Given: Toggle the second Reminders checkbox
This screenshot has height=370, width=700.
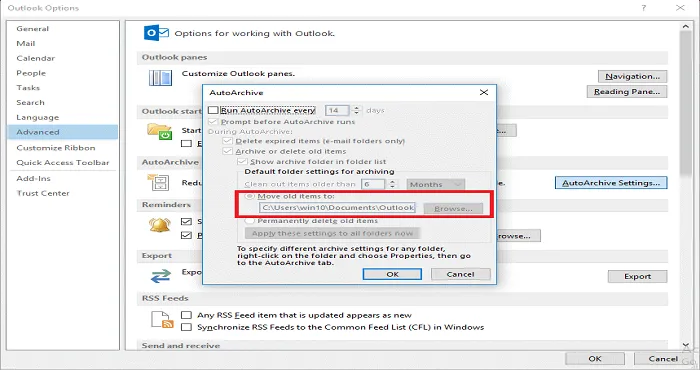Looking at the screenshot, I should 186,235.
